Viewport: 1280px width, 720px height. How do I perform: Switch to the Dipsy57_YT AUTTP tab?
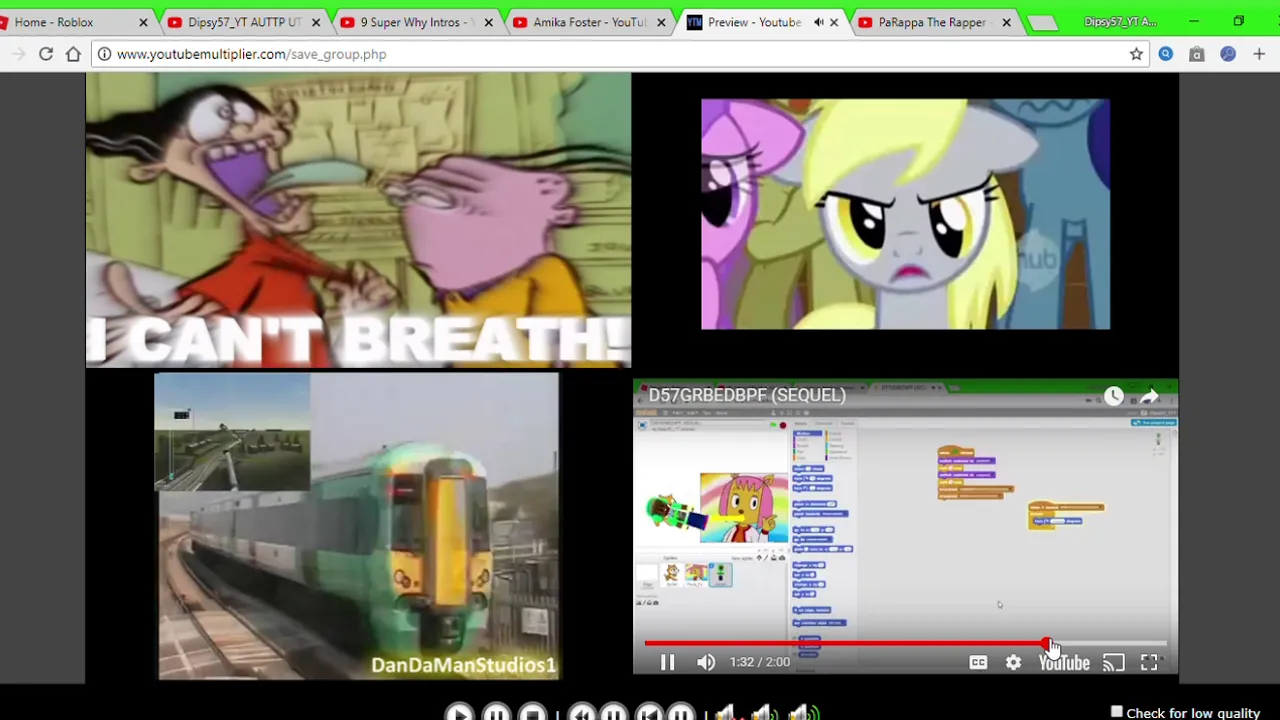click(x=244, y=22)
